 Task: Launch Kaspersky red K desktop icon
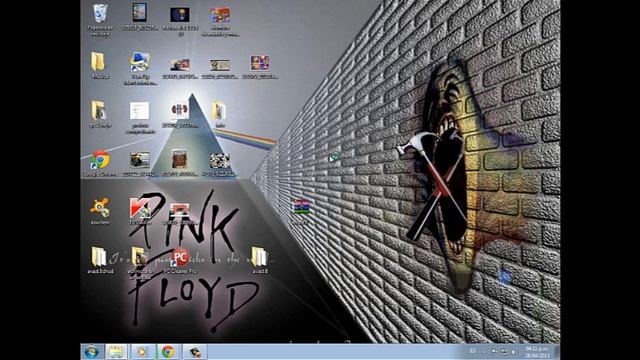pyautogui.click(x=140, y=211)
